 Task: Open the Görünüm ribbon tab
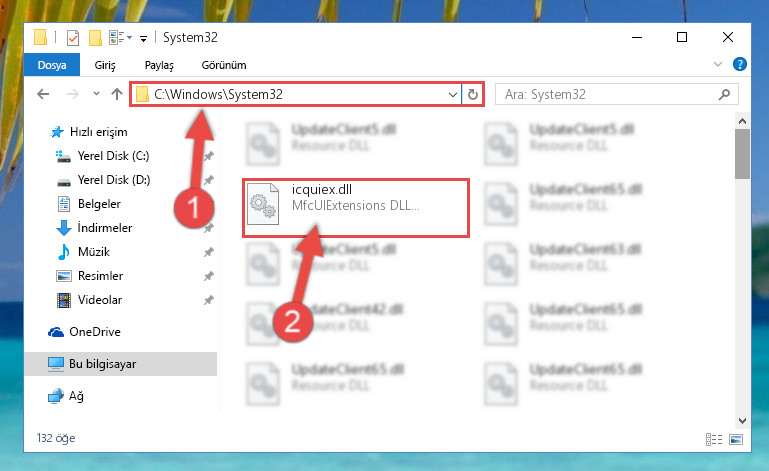coord(224,65)
